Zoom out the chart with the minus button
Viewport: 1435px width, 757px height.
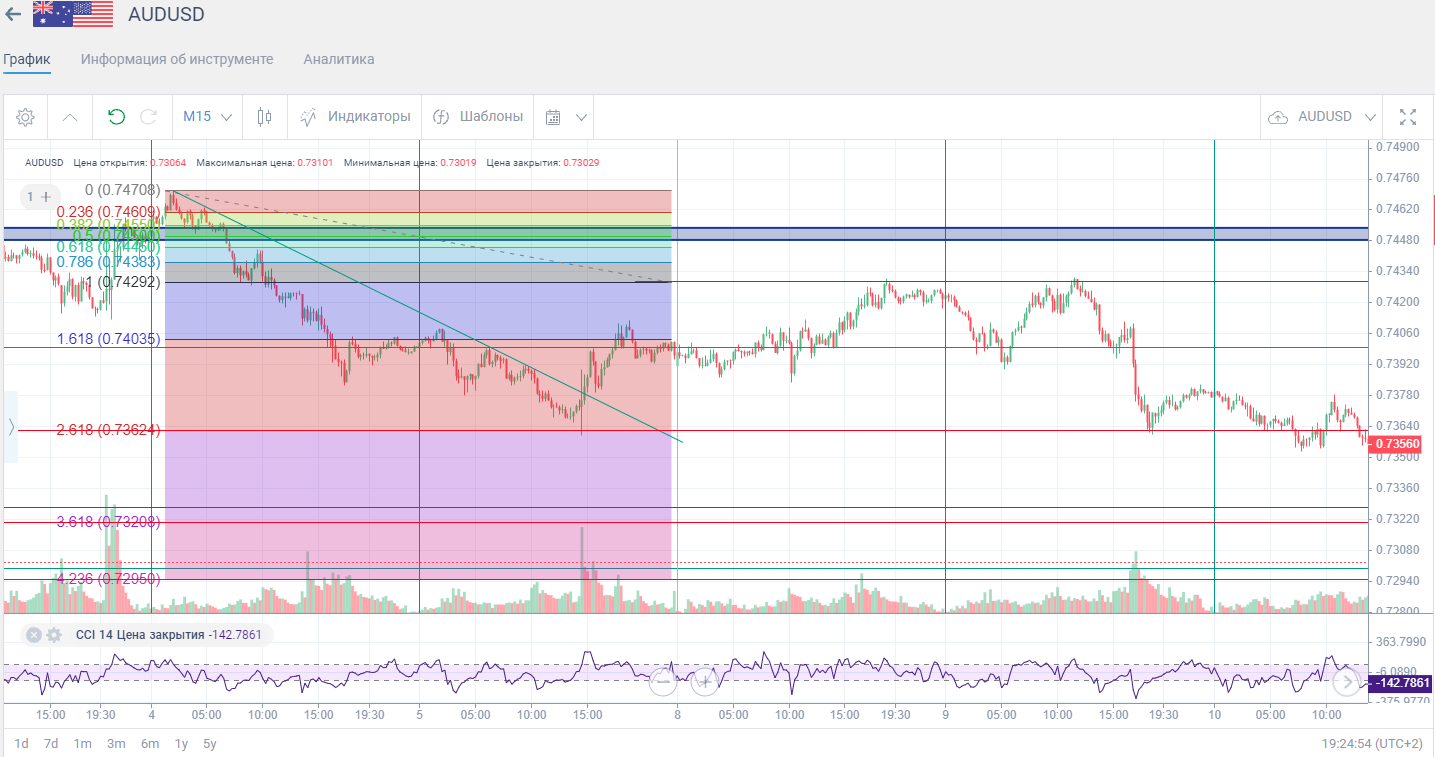[663, 682]
